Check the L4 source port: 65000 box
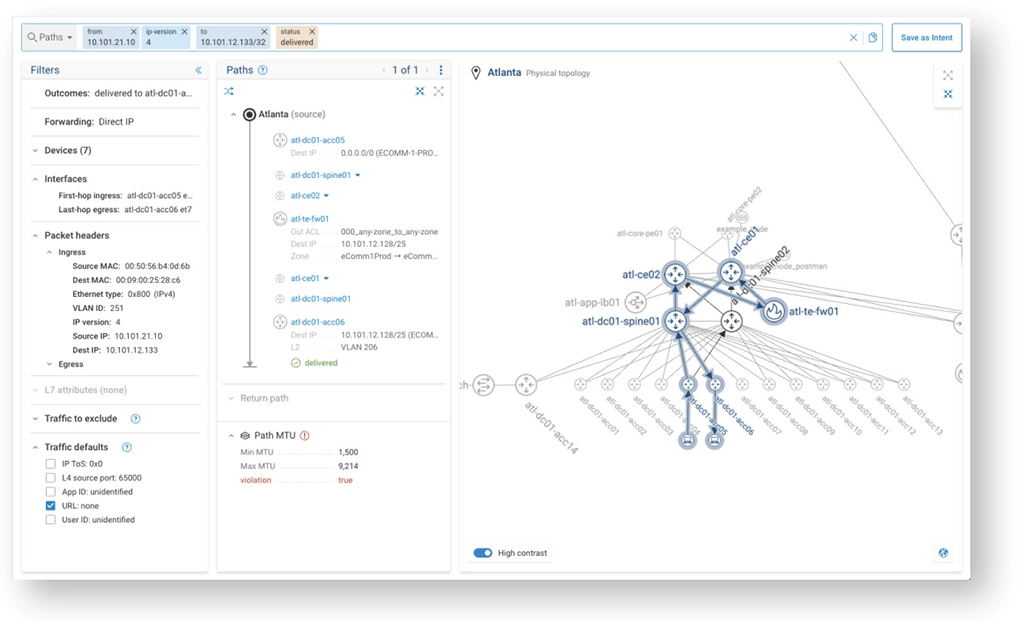Screen dimensions: 1024x622 (x=50, y=478)
